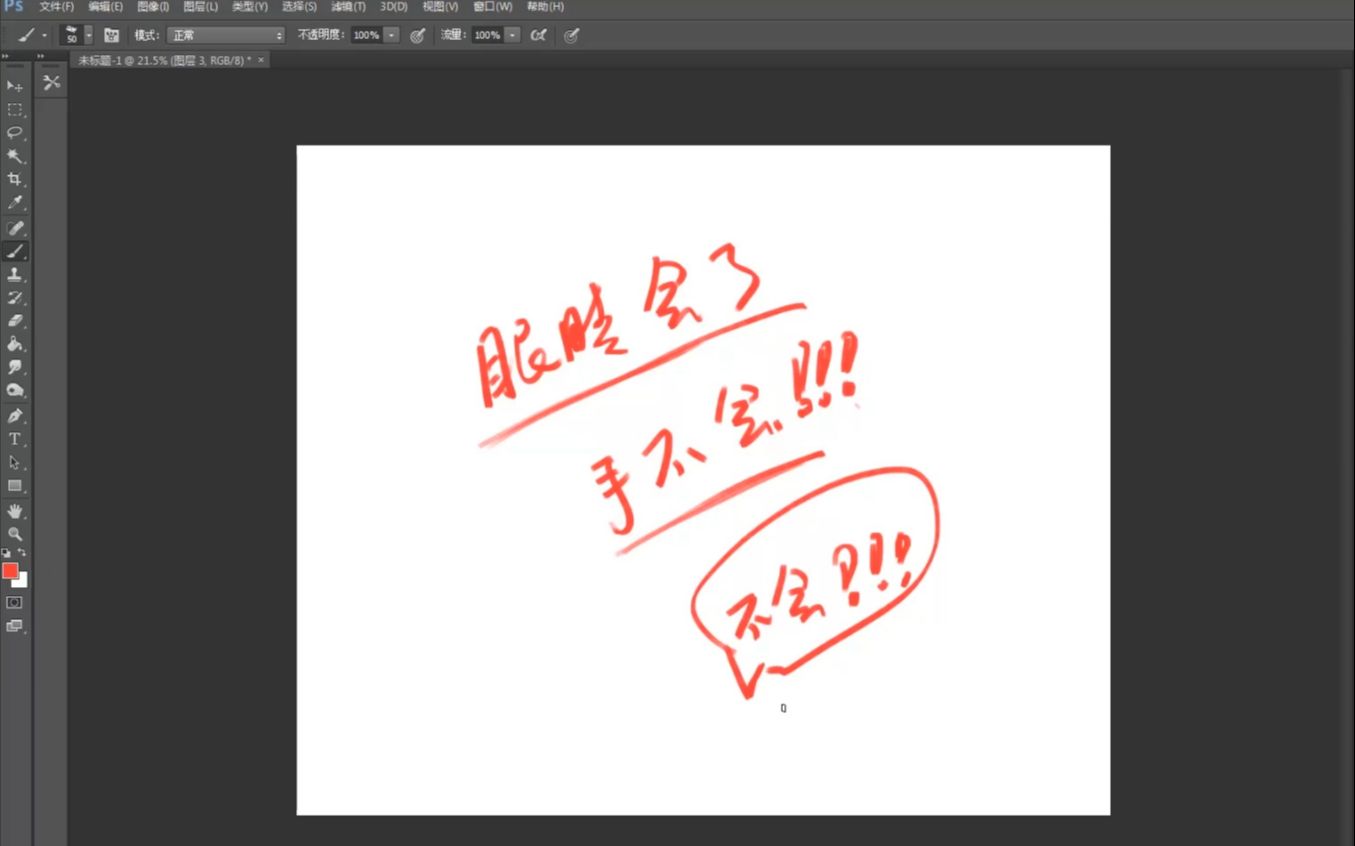Change the screen mode
The width and height of the screenshot is (1355, 846).
pyautogui.click(x=14, y=626)
